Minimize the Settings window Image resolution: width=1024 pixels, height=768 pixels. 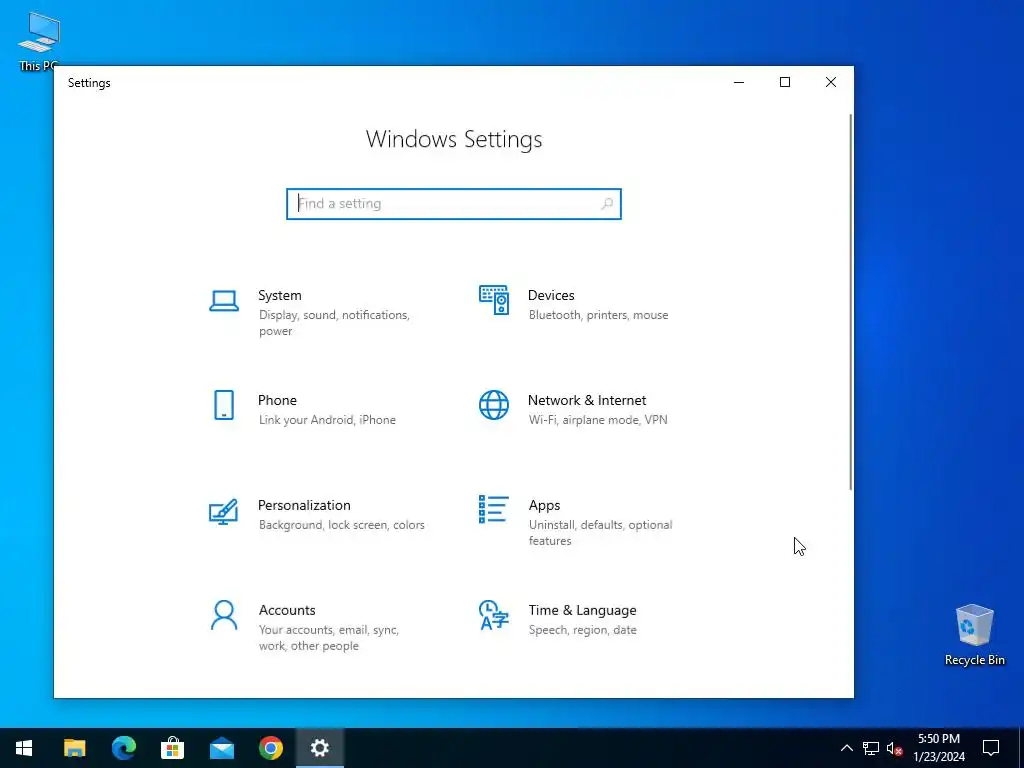[x=739, y=82]
